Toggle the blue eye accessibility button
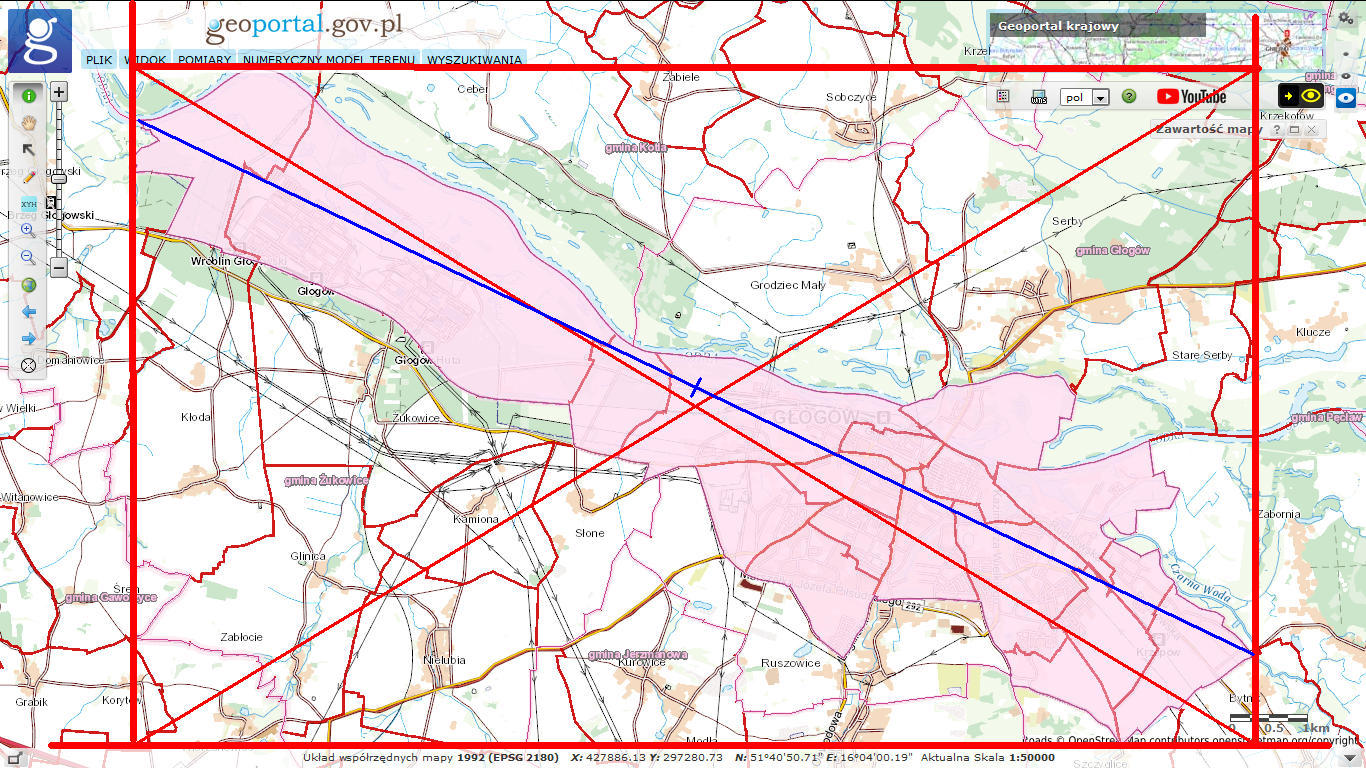Viewport: 1366px width, 768px height. coord(1346,97)
